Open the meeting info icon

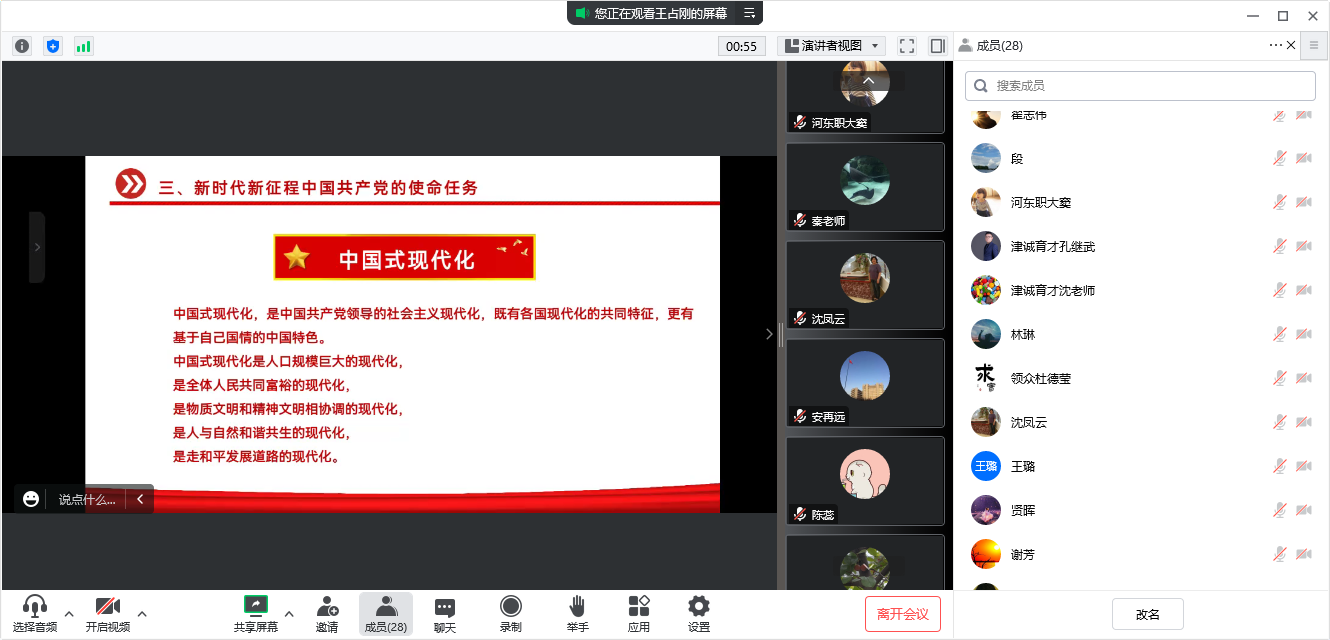22,46
